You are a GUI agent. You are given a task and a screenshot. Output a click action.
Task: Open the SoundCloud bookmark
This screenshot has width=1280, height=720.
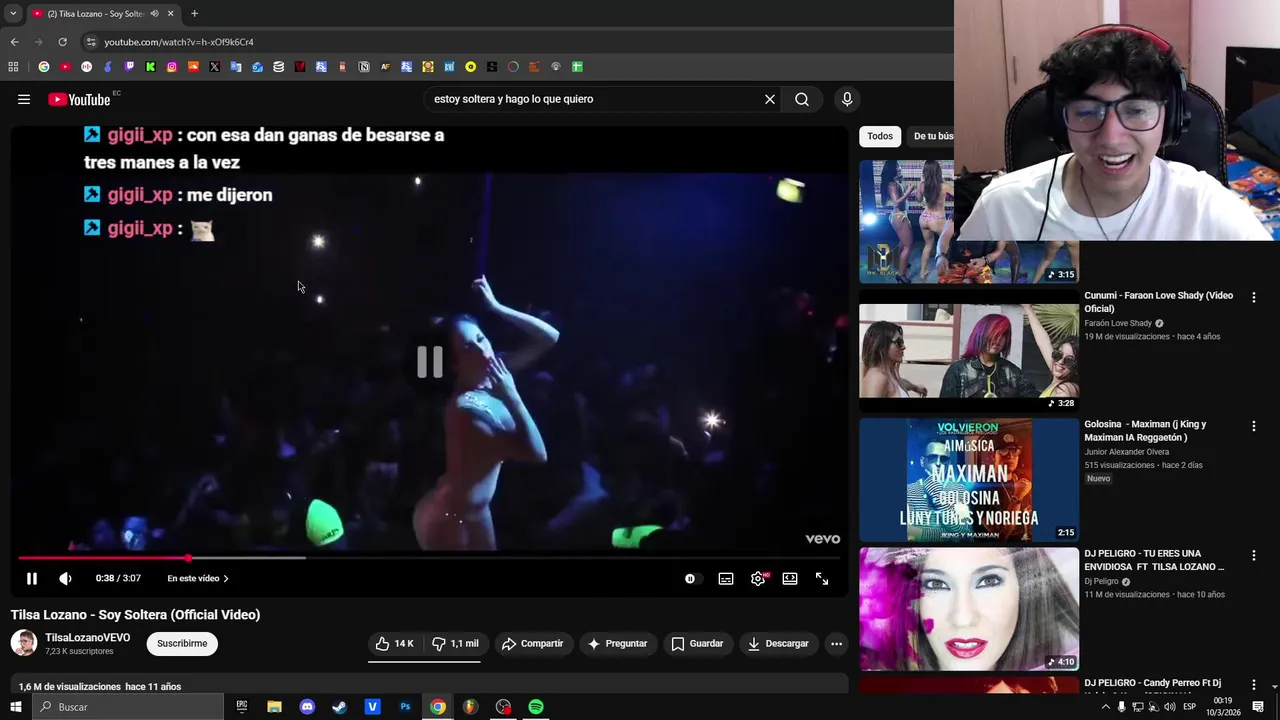tap(193, 67)
